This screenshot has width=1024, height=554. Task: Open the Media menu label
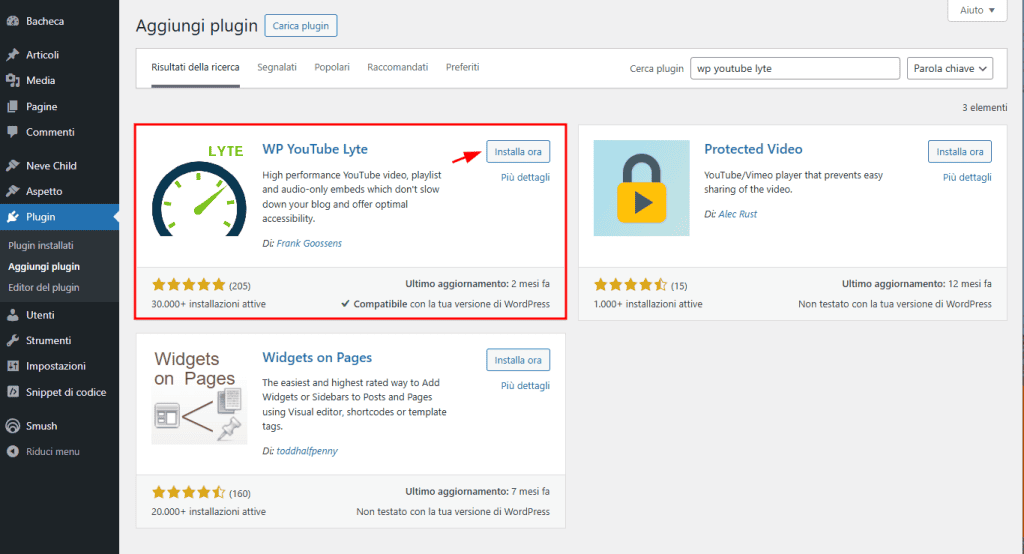click(x=40, y=80)
